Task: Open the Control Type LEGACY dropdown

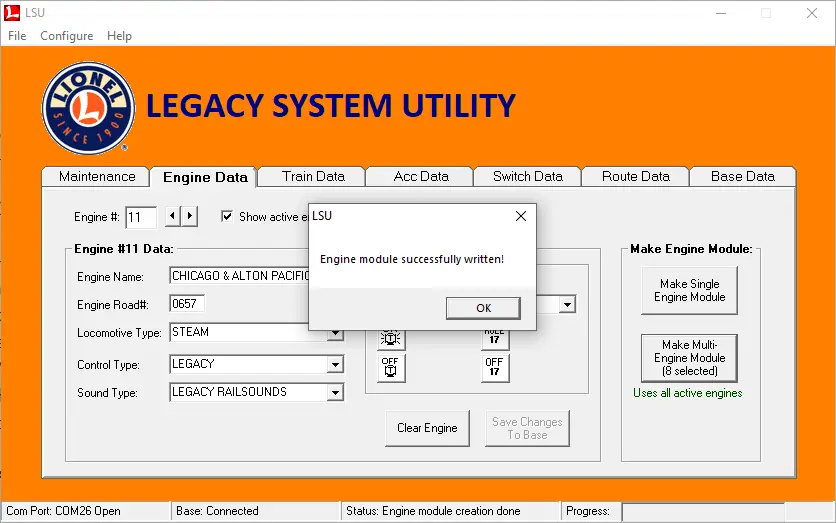Action: click(335, 365)
